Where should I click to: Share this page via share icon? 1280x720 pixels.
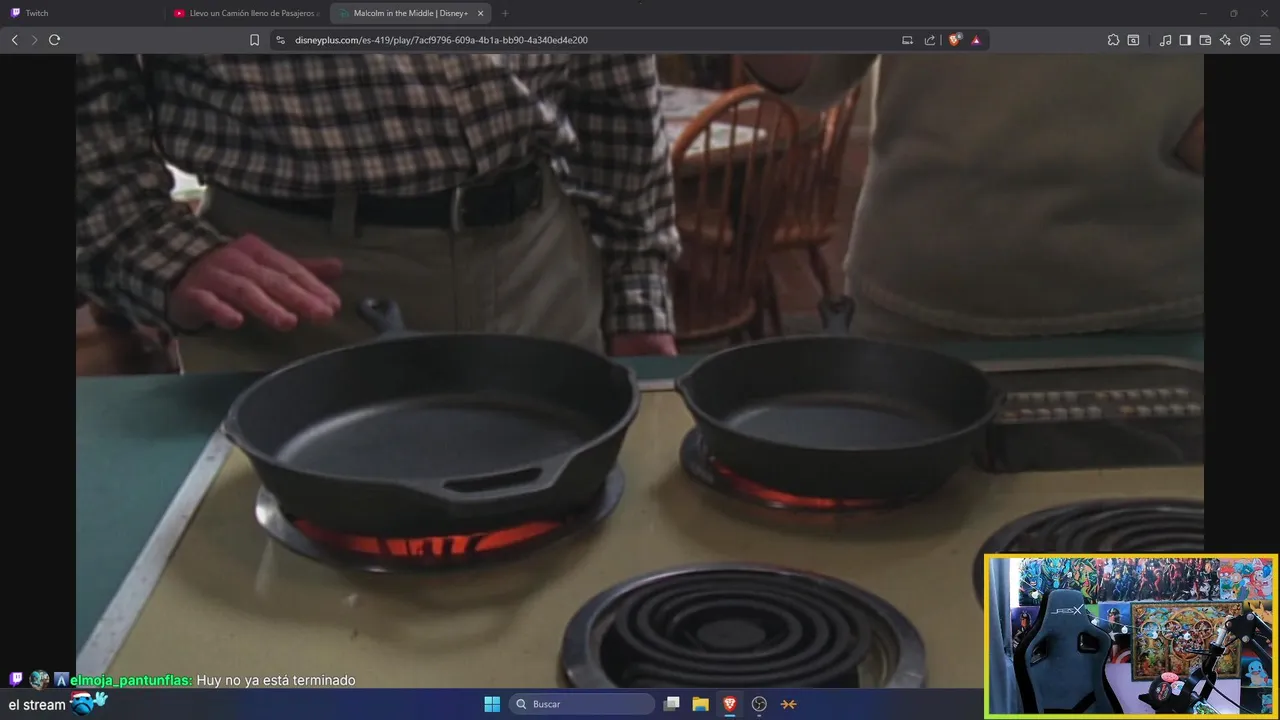coord(930,40)
